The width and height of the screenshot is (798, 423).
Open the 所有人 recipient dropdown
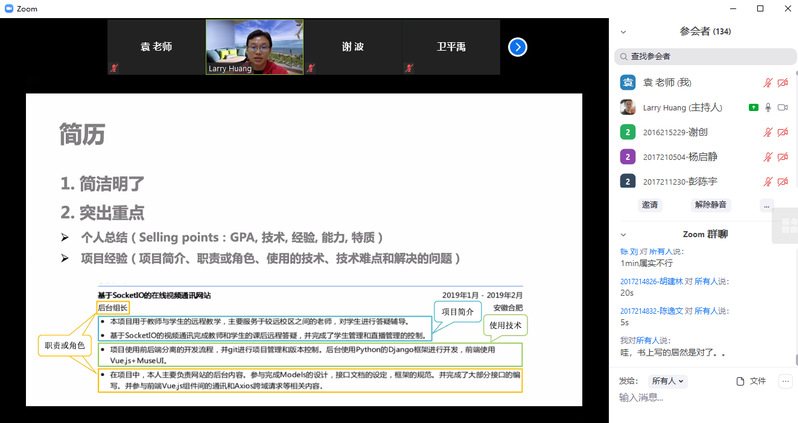tap(666, 381)
